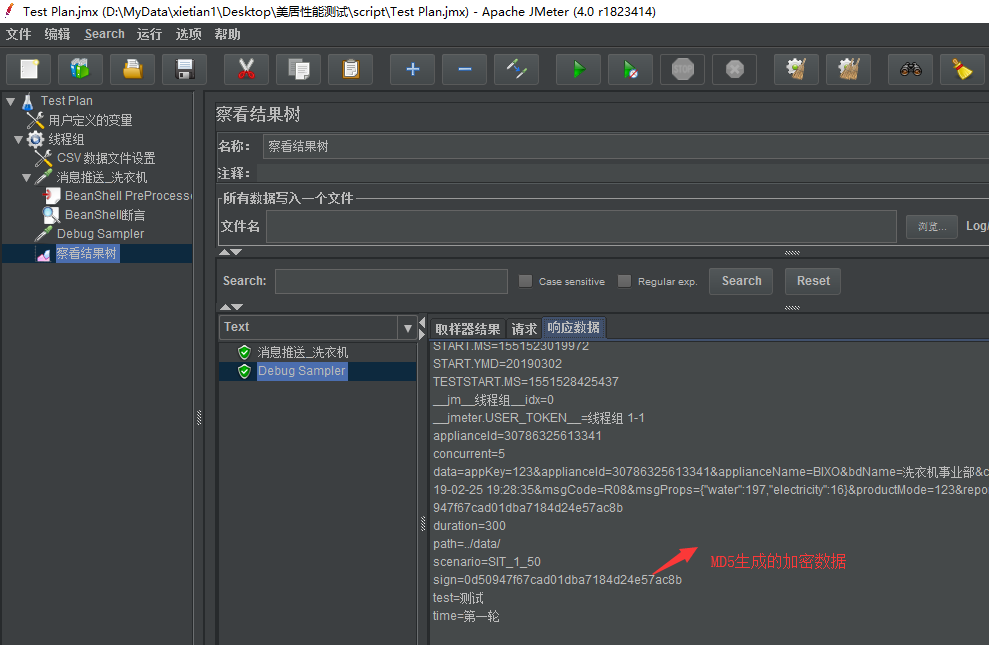Click the green shield beside Debug Sampler result
Screen dimensions: 989x645
[245, 371]
